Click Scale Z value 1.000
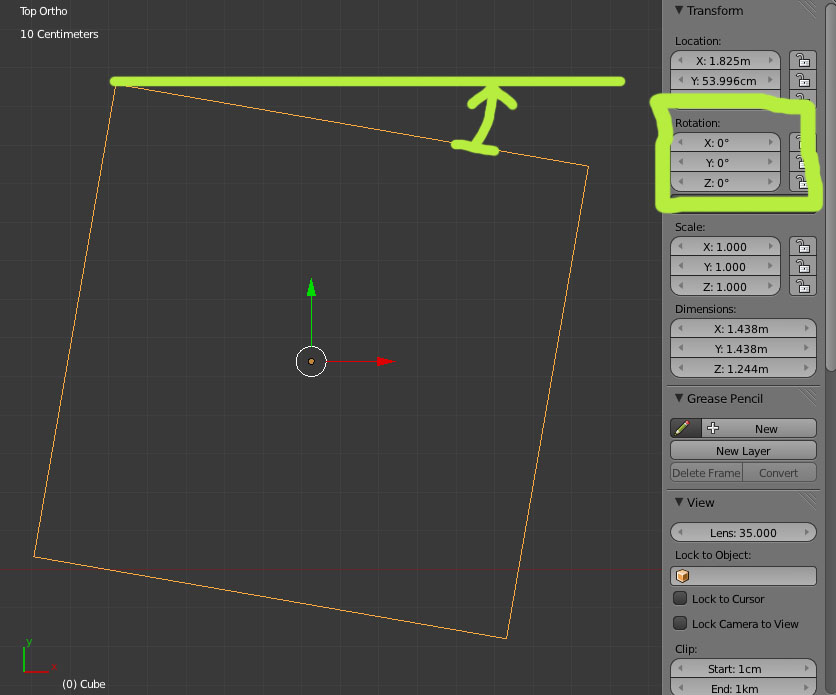836x695 pixels. 725,287
